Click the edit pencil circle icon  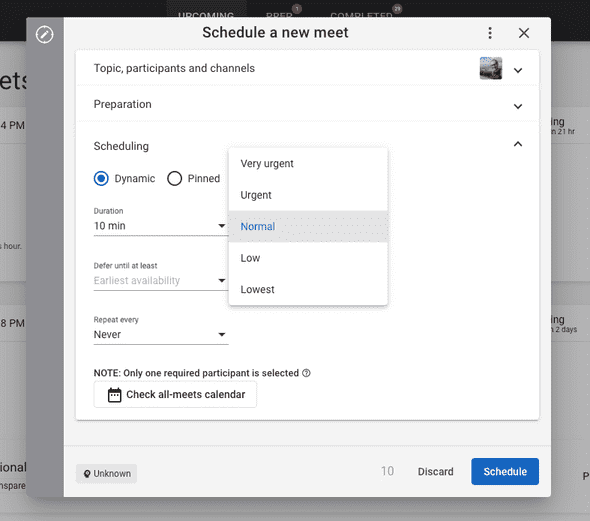[44, 35]
